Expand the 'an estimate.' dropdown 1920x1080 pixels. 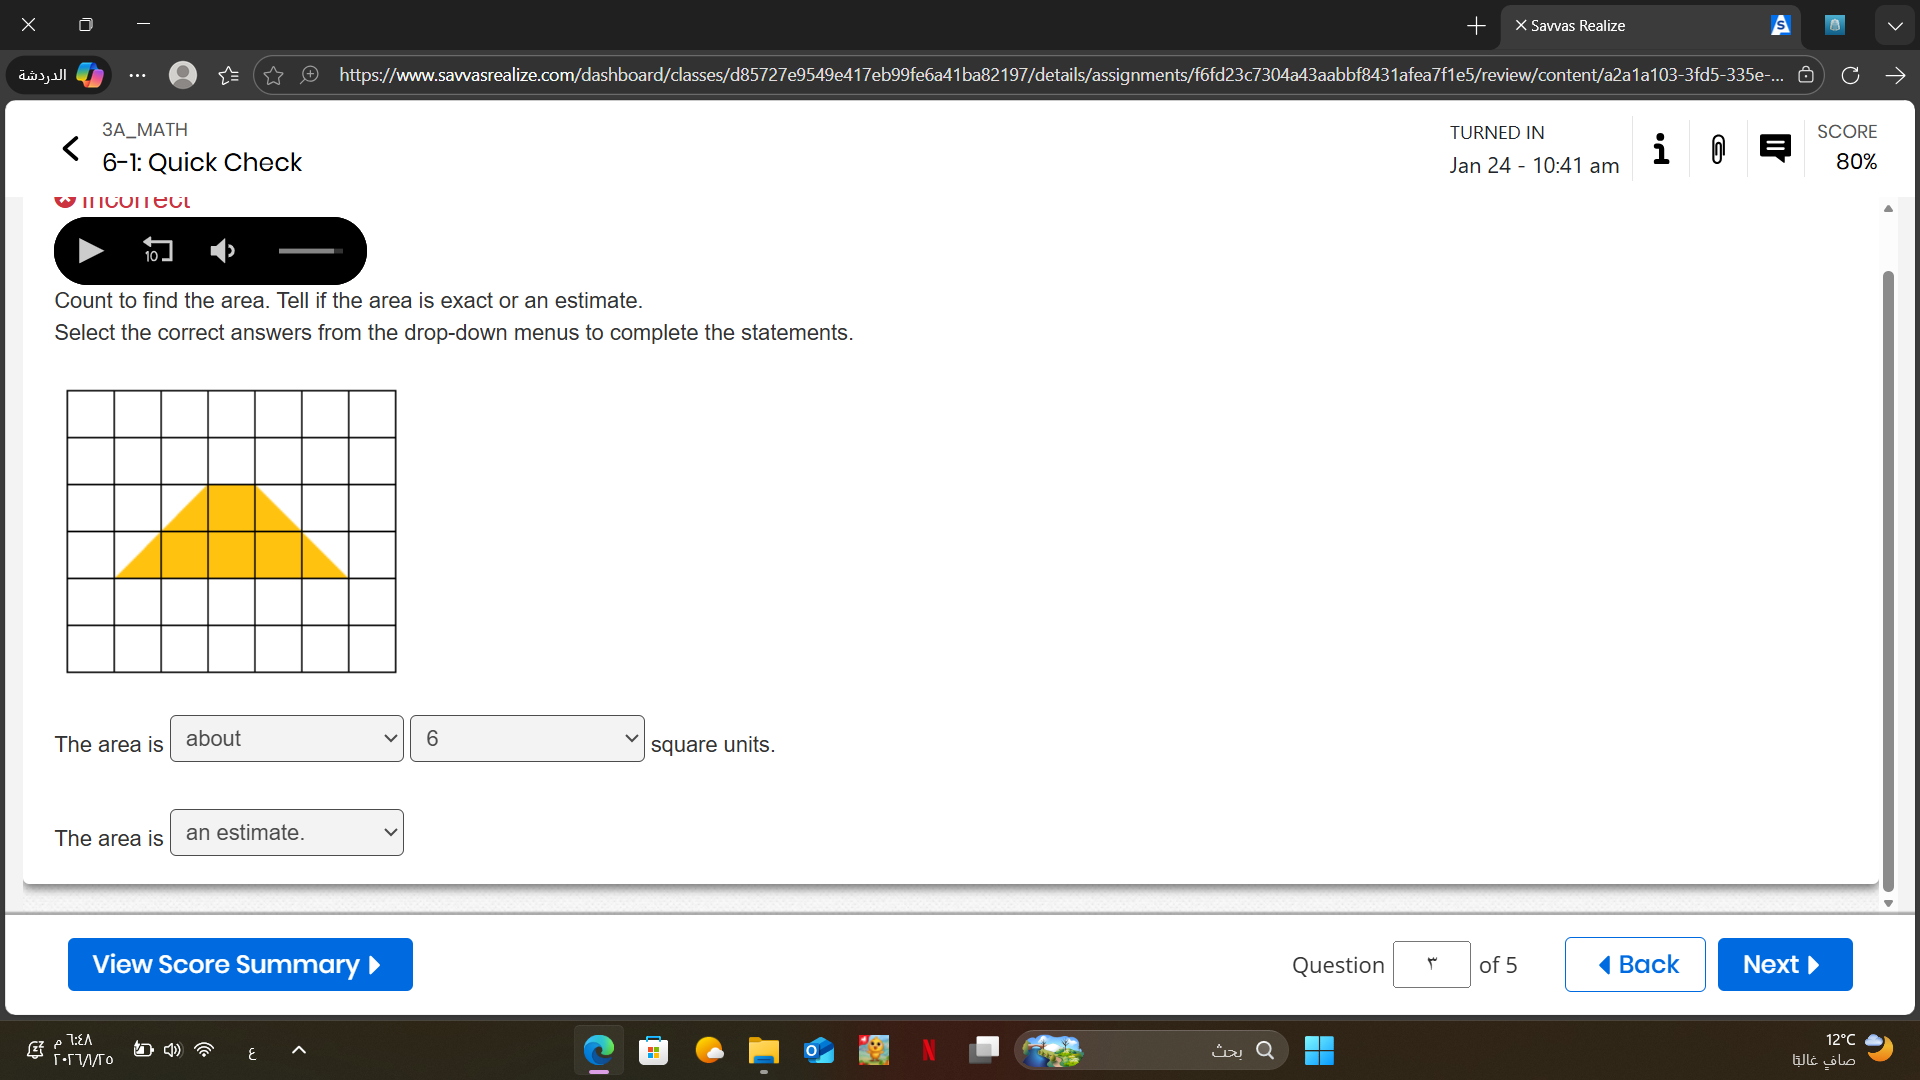point(287,833)
